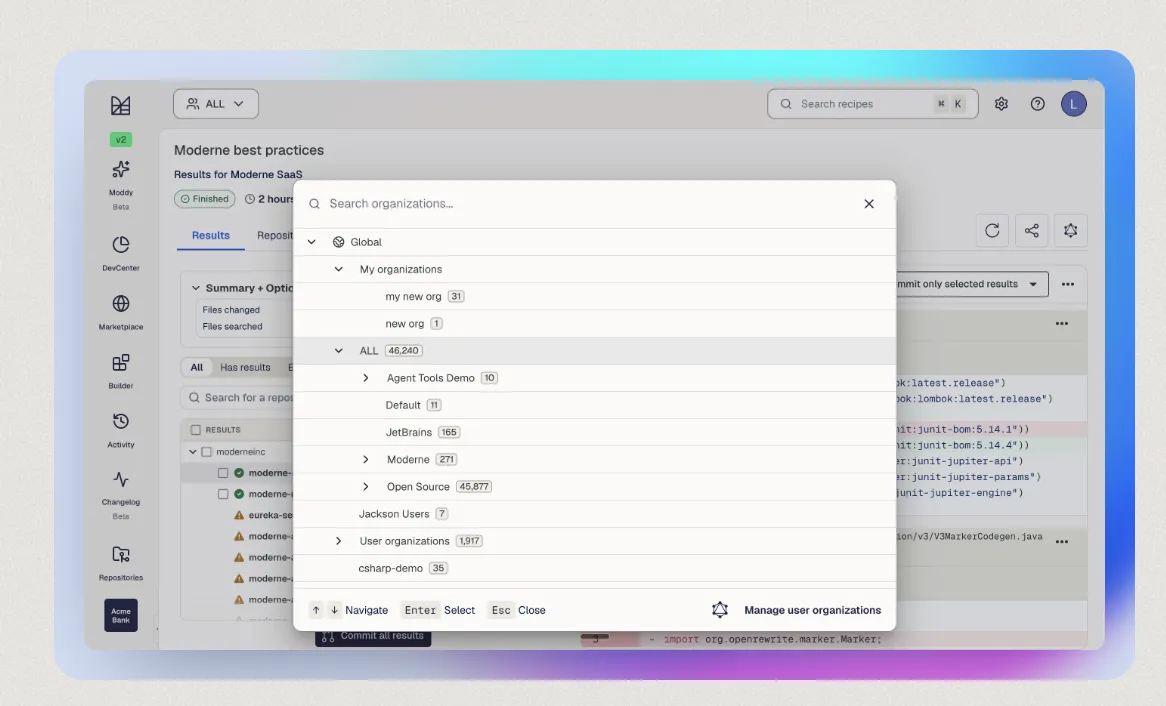Image resolution: width=1166 pixels, height=706 pixels.
Task: Click GraphQL icon next to Manage user organizations
Action: [x=719, y=610]
